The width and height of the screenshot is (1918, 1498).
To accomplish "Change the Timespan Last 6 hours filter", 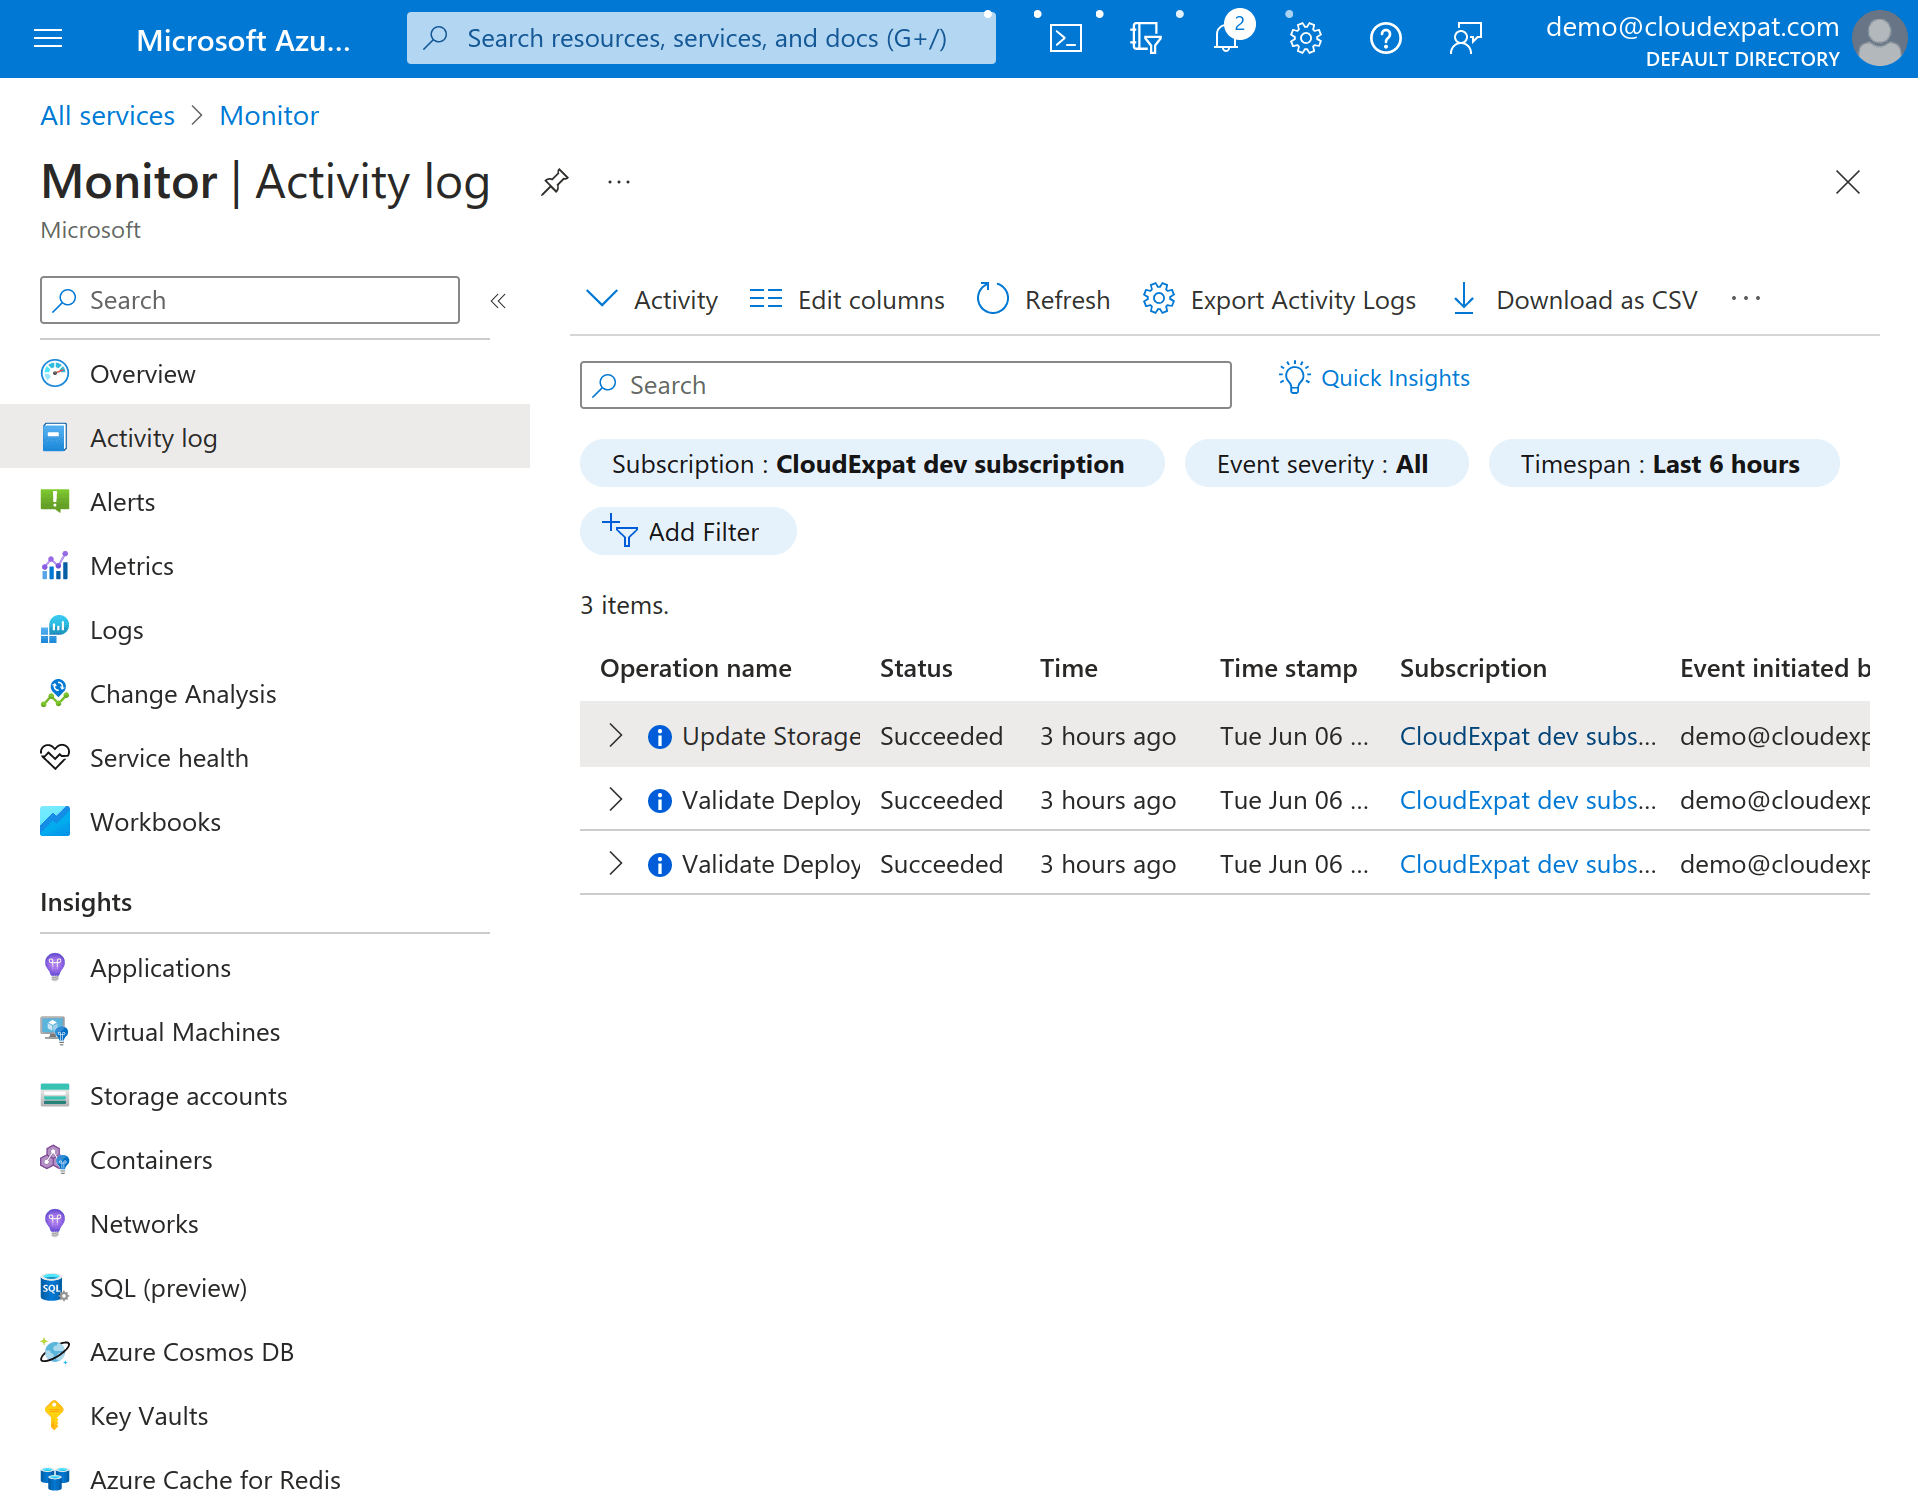I will (1664, 464).
